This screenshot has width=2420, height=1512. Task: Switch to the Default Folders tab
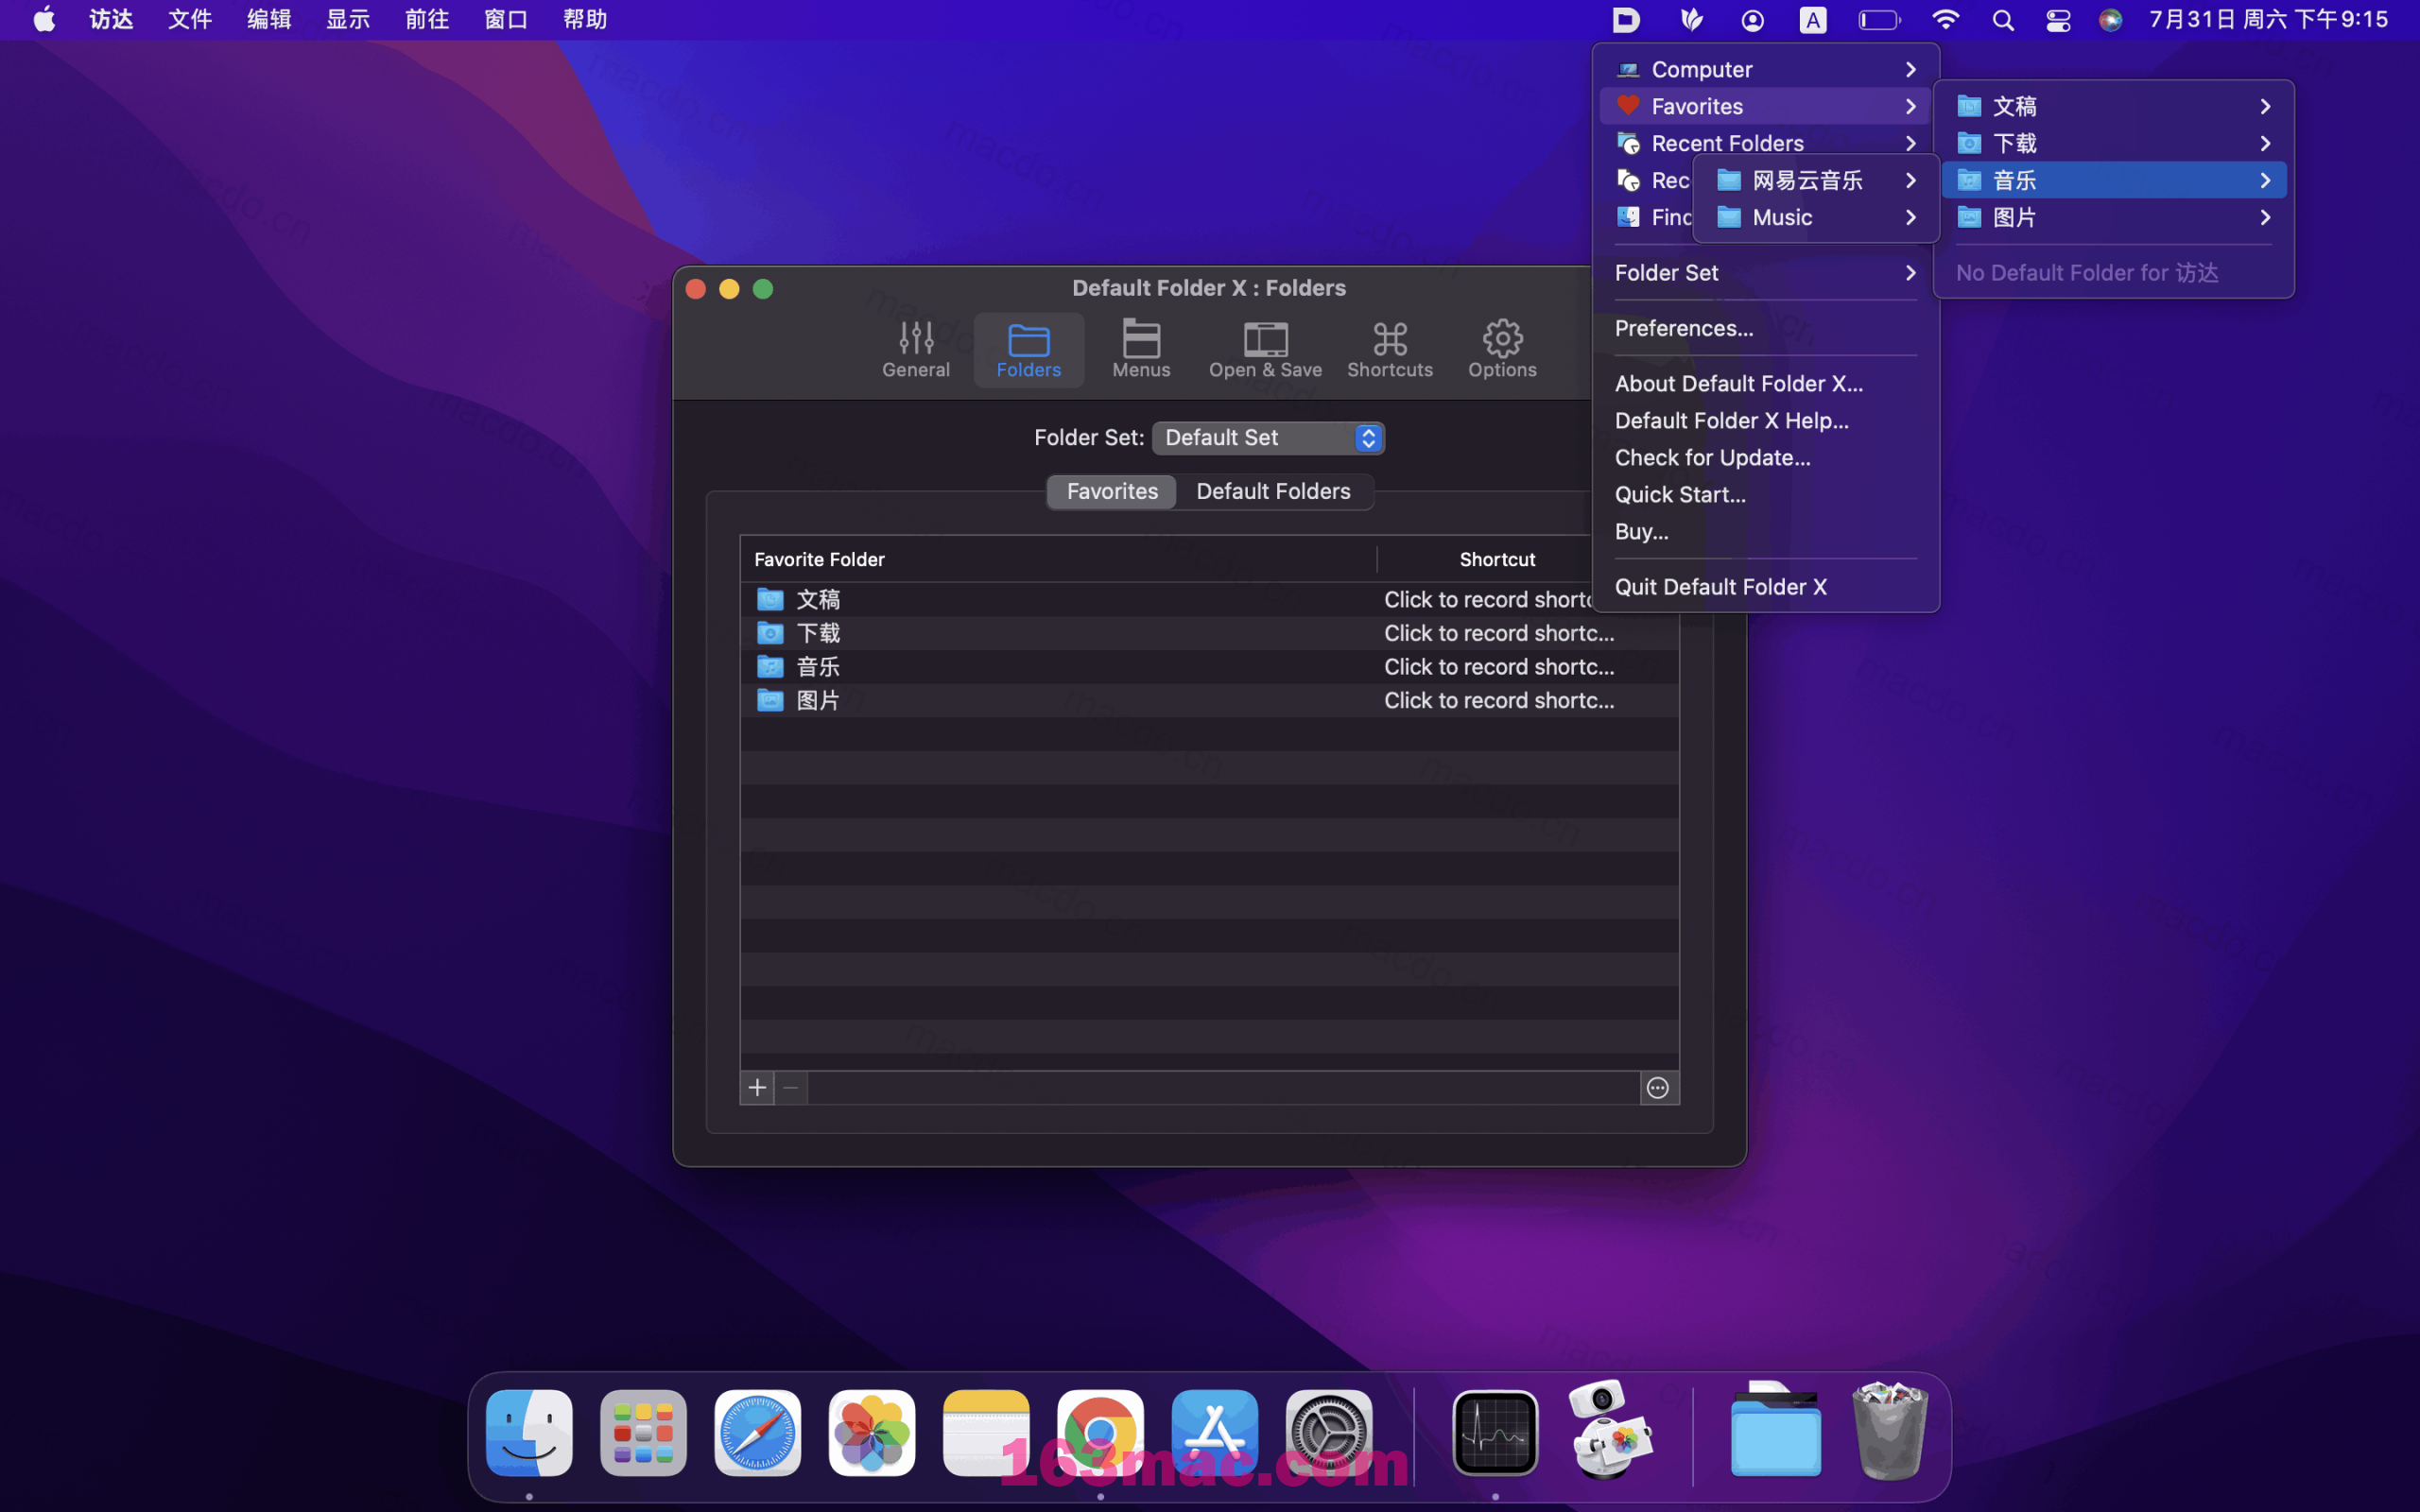[x=1273, y=491]
